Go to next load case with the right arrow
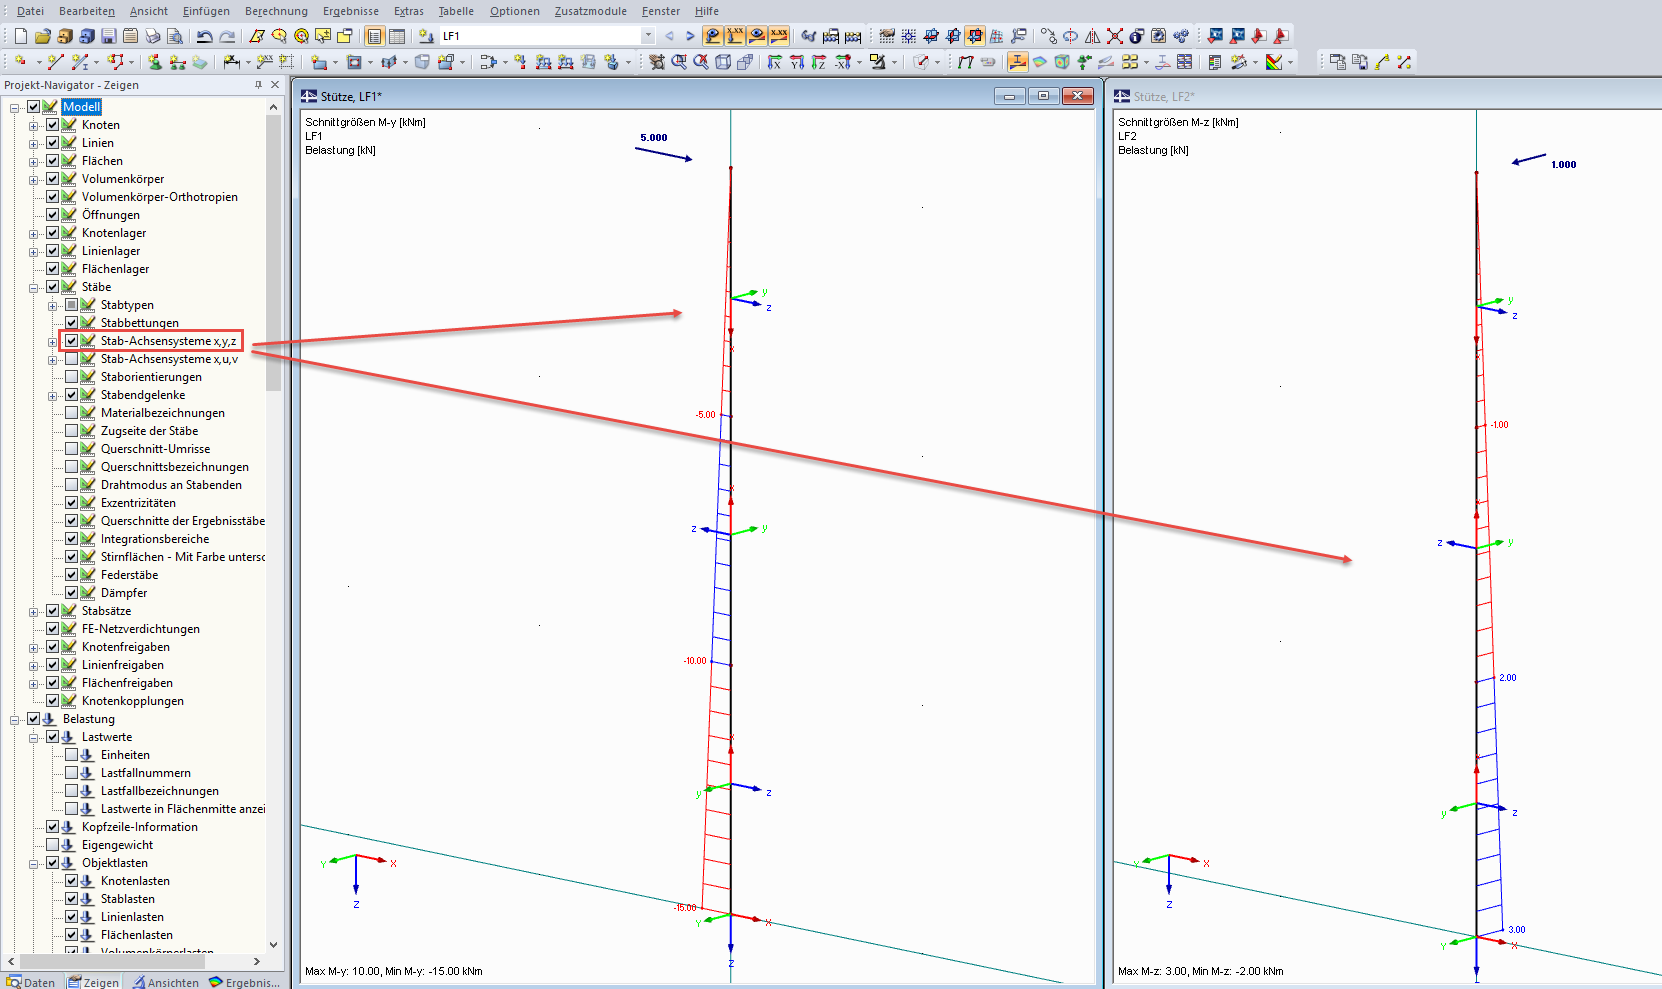This screenshot has width=1662, height=989. point(690,36)
